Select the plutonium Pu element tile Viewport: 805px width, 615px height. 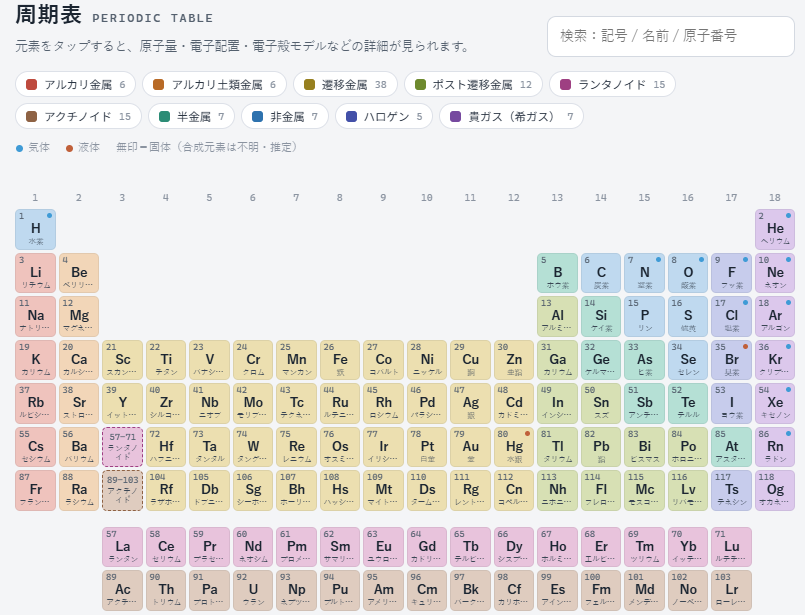coord(340,590)
